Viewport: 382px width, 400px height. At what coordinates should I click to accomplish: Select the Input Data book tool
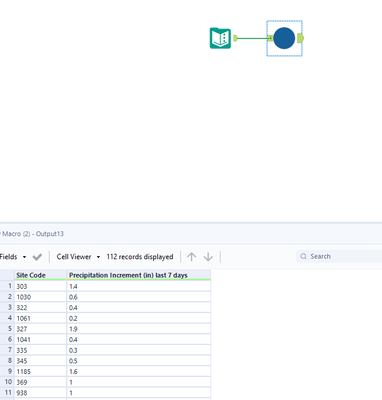pos(220,38)
